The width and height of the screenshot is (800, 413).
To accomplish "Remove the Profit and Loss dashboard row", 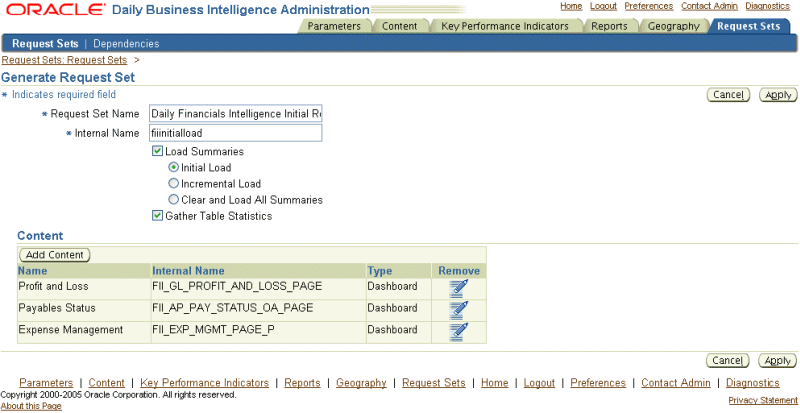I will point(458,288).
